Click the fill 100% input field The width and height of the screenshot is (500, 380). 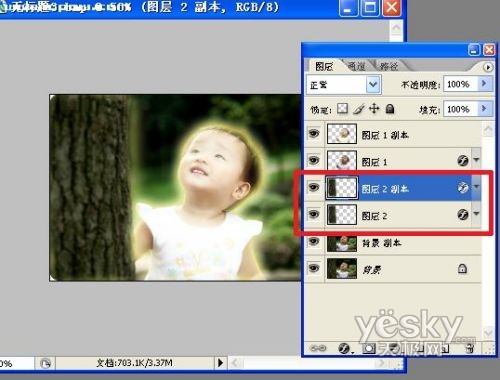pos(461,109)
